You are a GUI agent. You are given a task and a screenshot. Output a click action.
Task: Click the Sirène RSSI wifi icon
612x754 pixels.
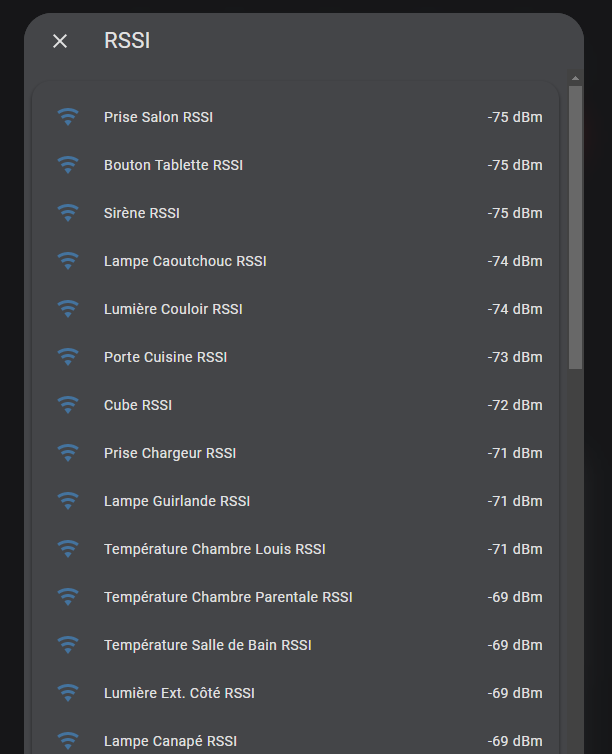point(68,213)
